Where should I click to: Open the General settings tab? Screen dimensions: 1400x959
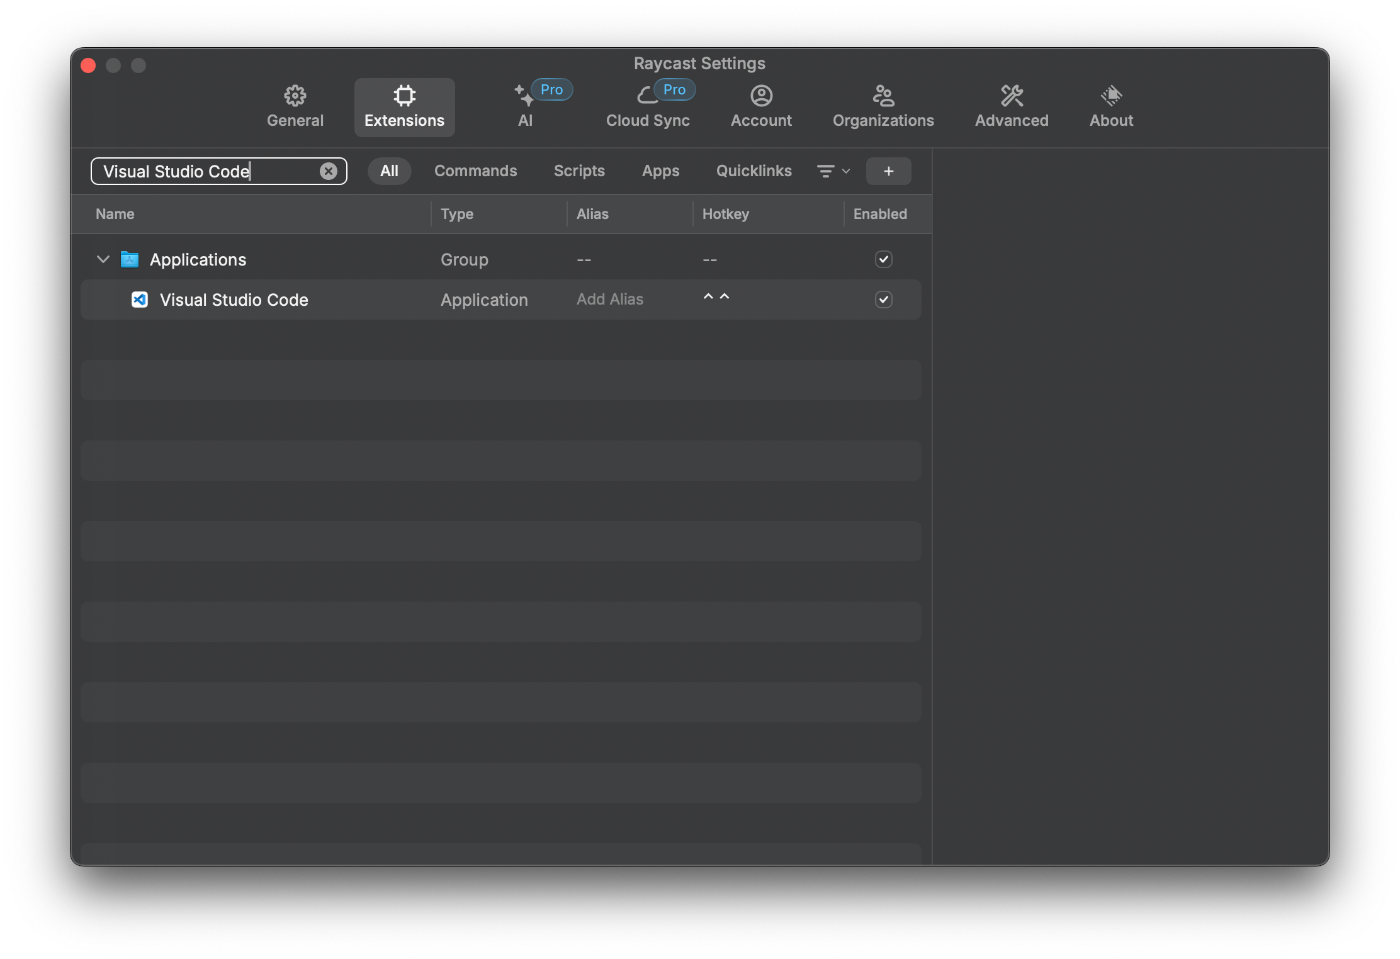[295, 107]
